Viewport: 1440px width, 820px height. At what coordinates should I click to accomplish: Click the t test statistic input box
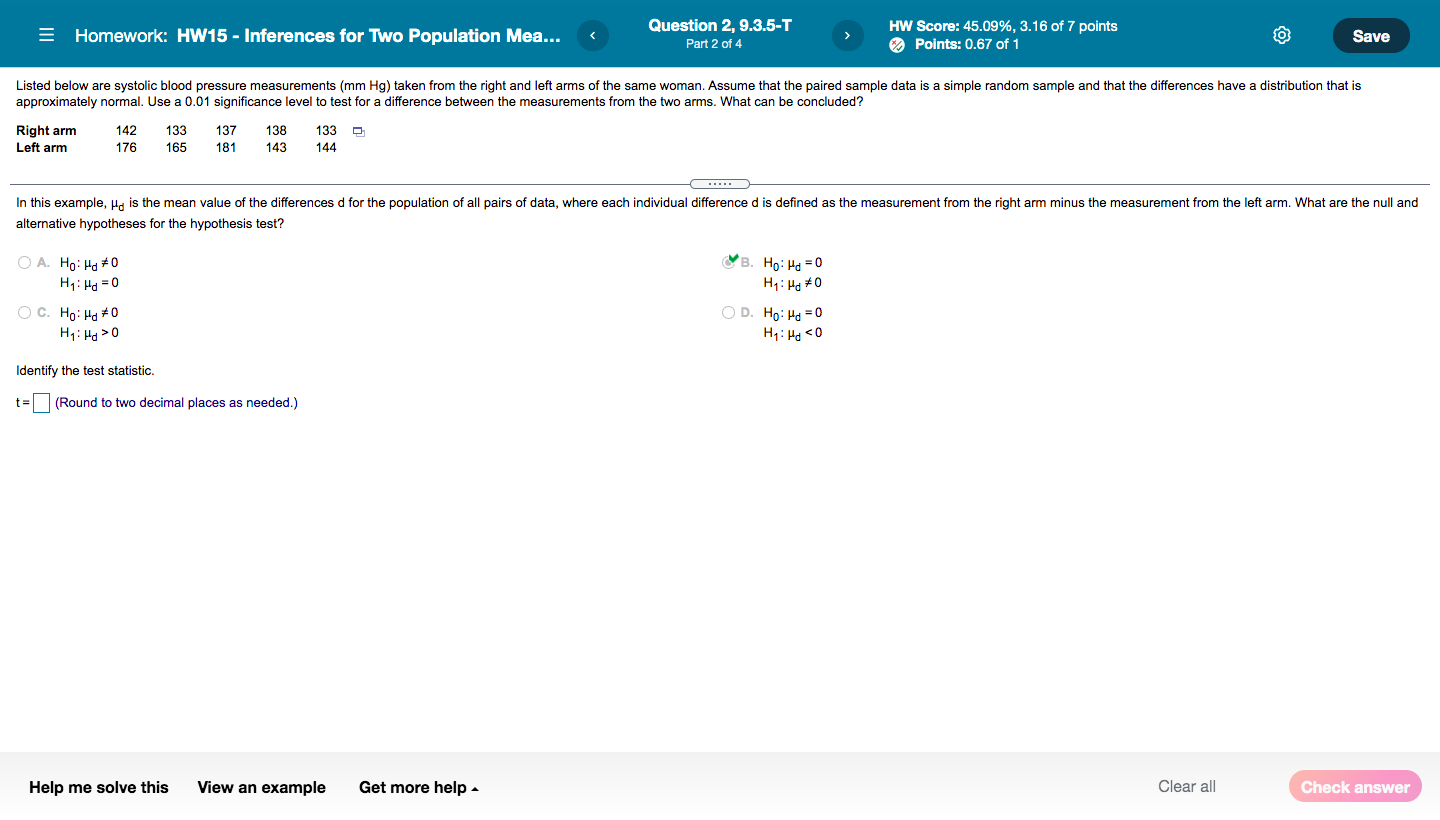pos(41,402)
